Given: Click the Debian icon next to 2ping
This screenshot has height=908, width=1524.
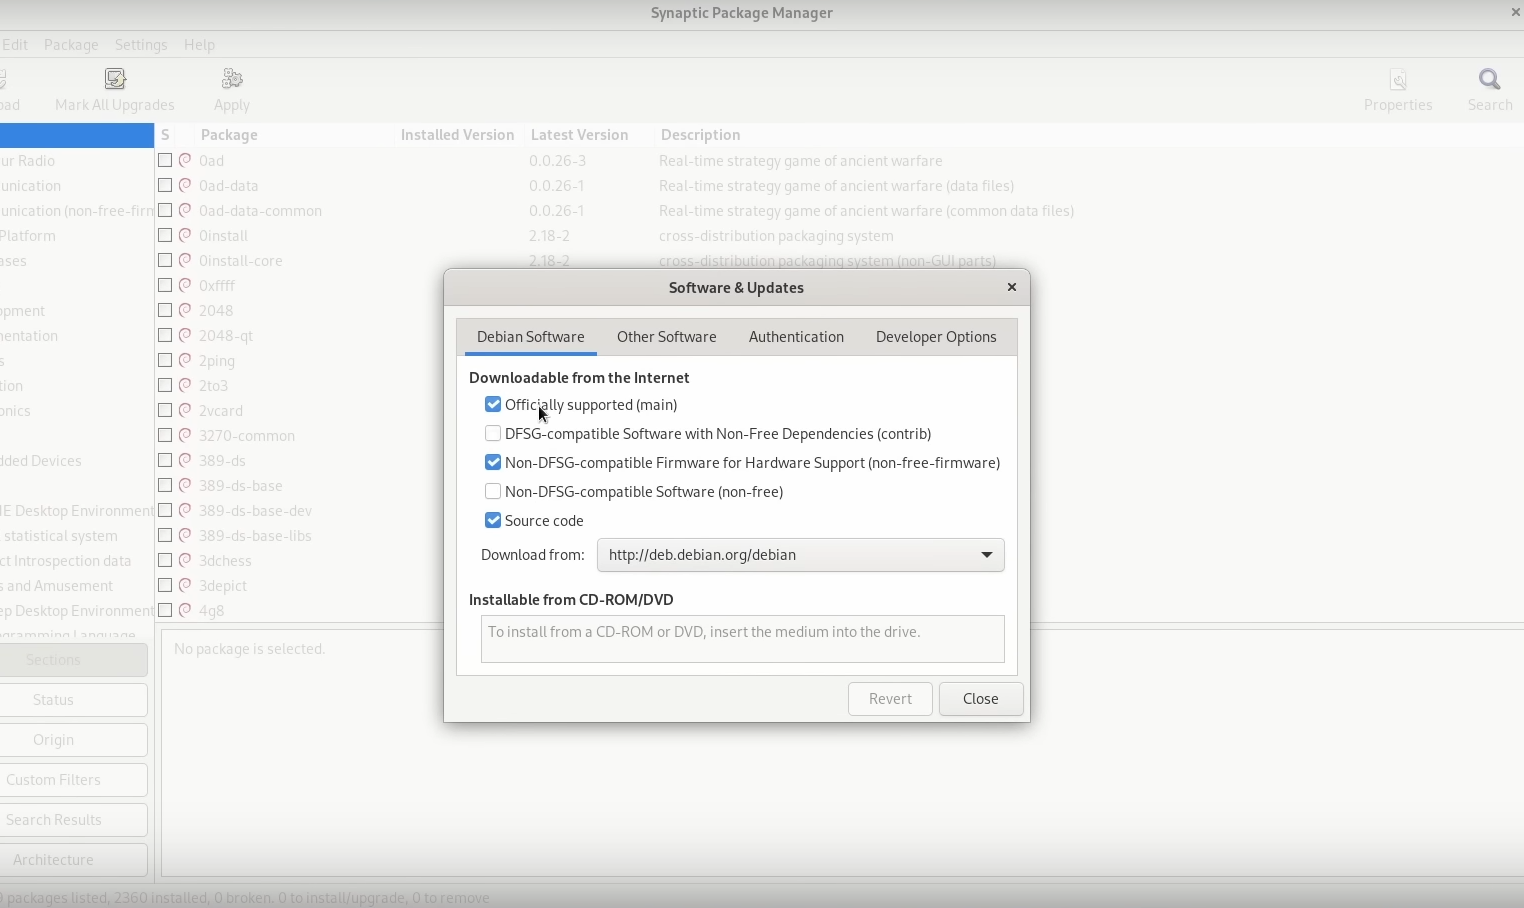Looking at the screenshot, I should tap(185, 360).
